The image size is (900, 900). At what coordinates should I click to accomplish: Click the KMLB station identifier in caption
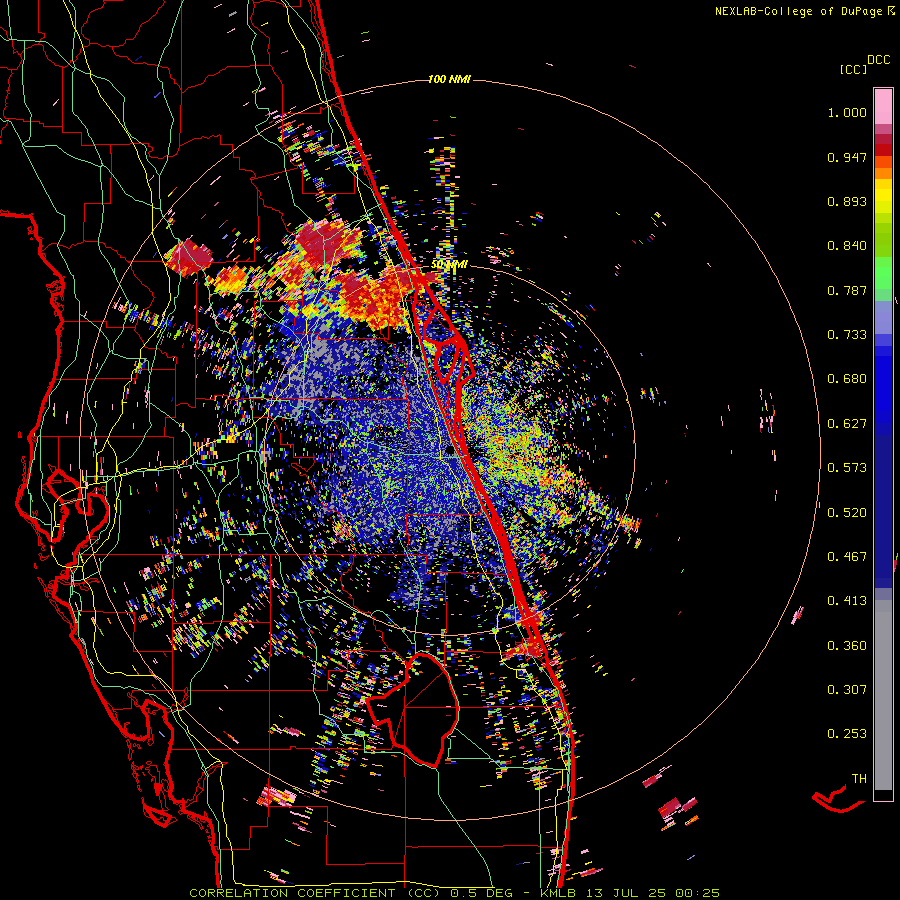click(558, 893)
